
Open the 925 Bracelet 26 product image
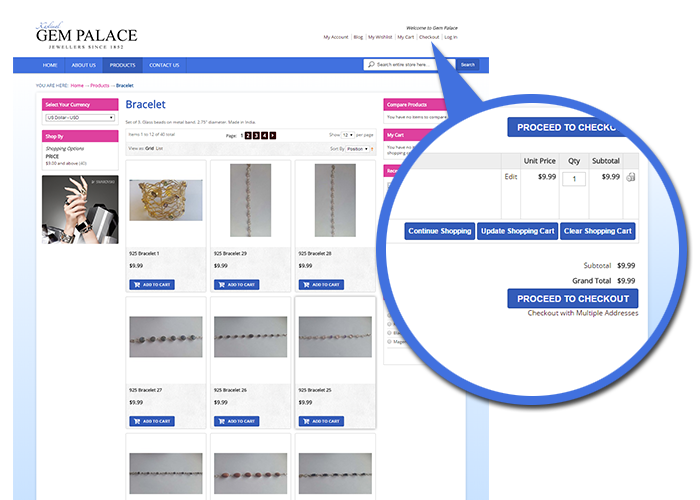coord(250,337)
